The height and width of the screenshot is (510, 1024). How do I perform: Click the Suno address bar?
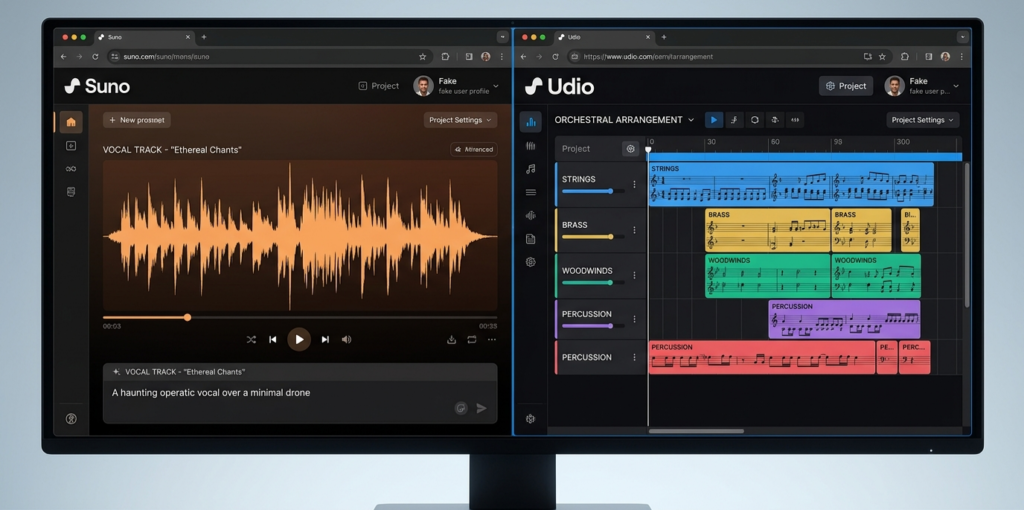266,57
